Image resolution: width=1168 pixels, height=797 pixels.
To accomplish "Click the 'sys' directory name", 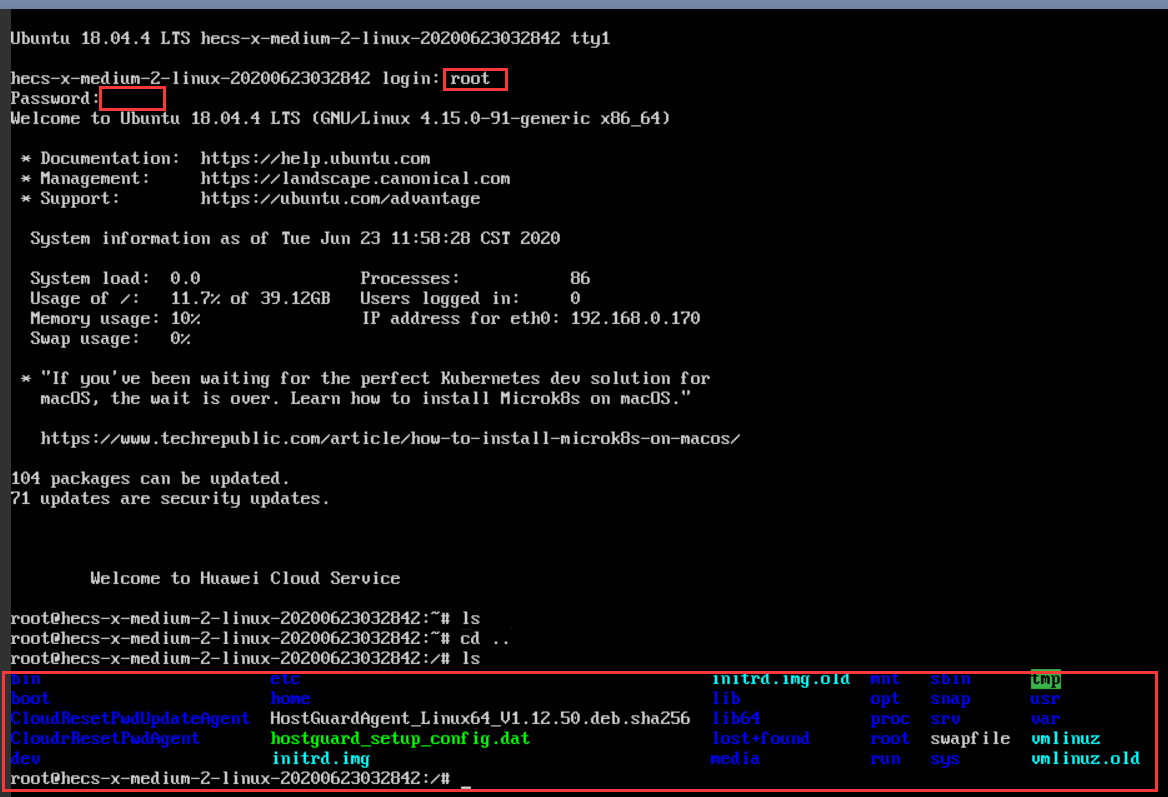I will (945, 759).
